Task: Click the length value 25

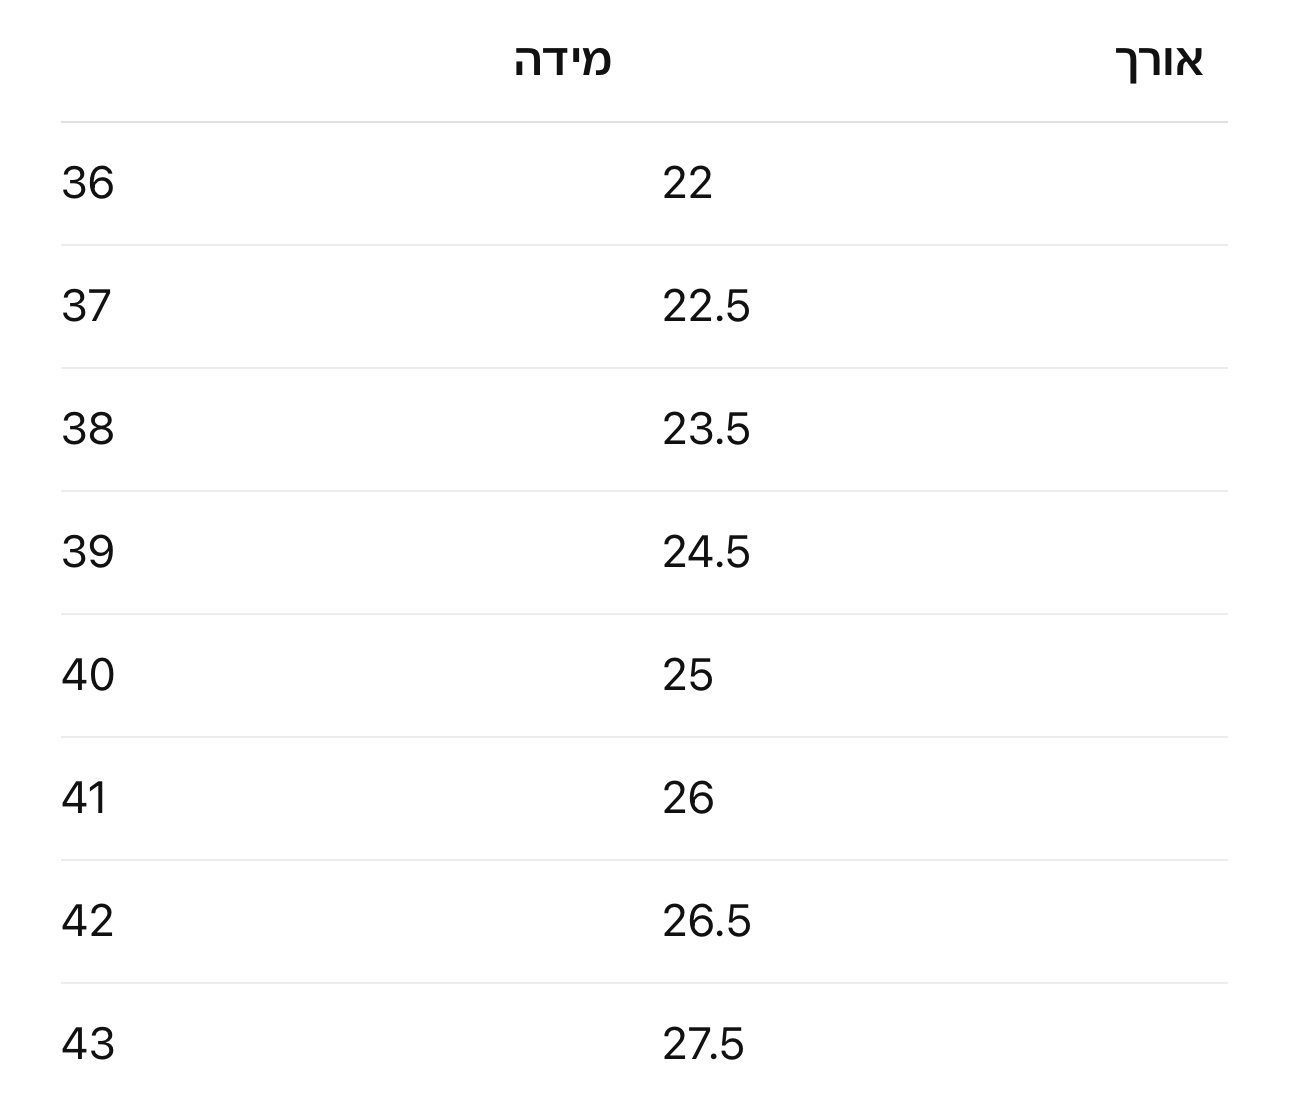Action: point(687,675)
